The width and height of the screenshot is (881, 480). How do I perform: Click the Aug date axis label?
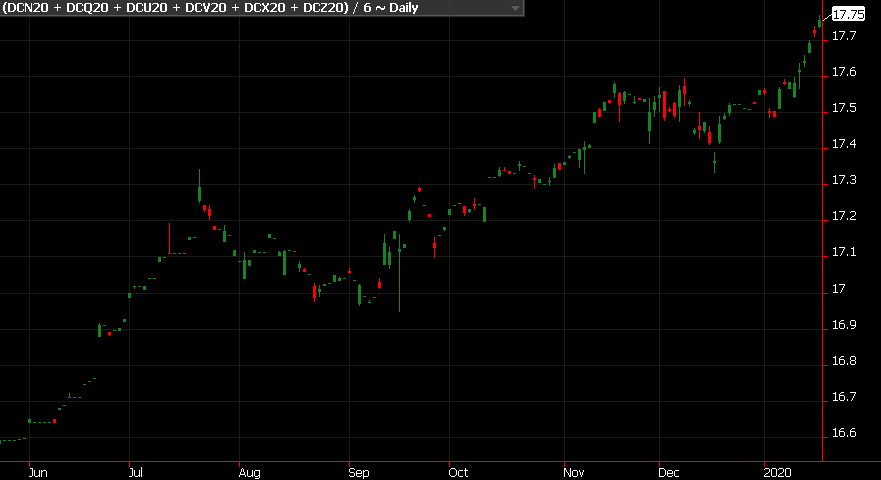(249, 473)
